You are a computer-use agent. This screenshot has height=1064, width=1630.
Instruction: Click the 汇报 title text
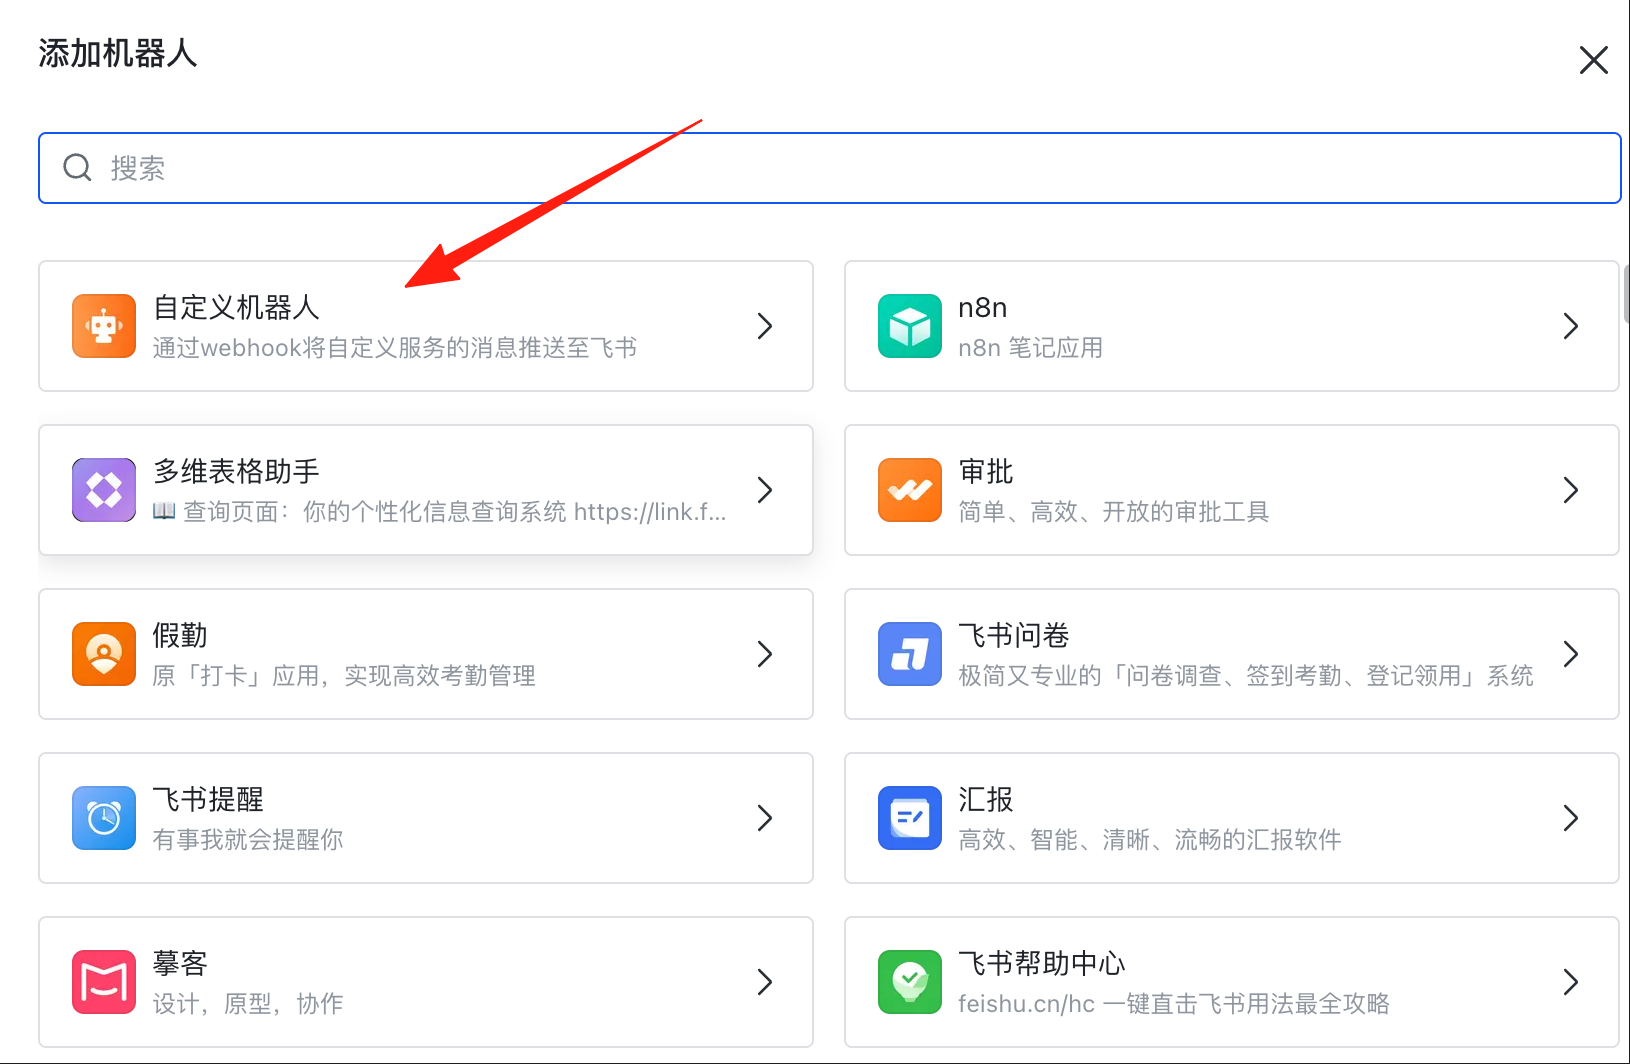pyautogui.click(x=986, y=799)
